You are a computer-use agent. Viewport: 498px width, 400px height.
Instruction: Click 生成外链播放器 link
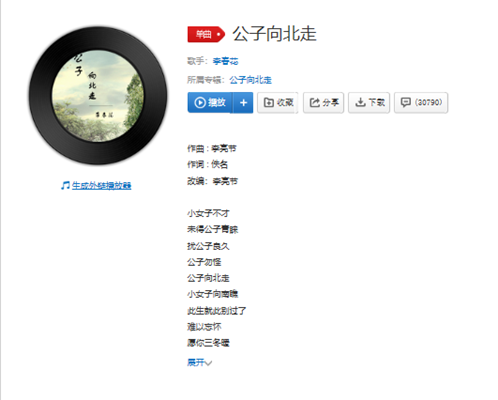click(101, 185)
